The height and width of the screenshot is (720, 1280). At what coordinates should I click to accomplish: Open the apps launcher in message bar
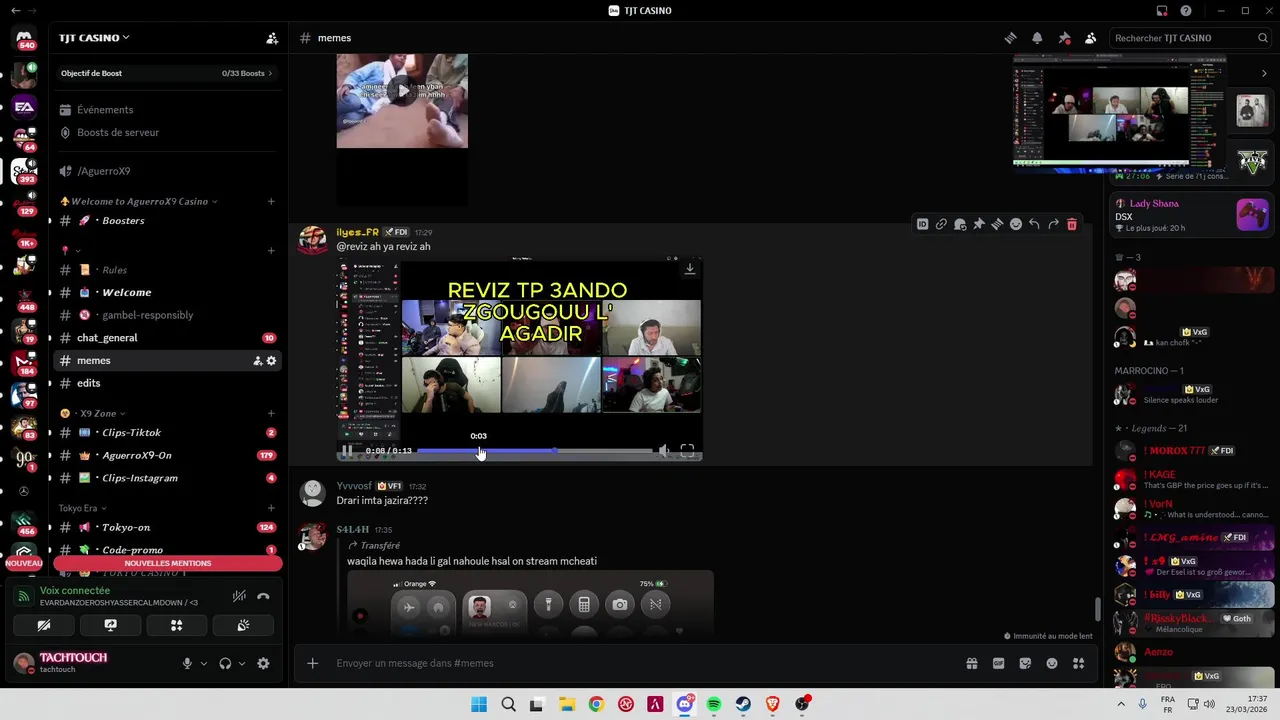[x=1079, y=663]
